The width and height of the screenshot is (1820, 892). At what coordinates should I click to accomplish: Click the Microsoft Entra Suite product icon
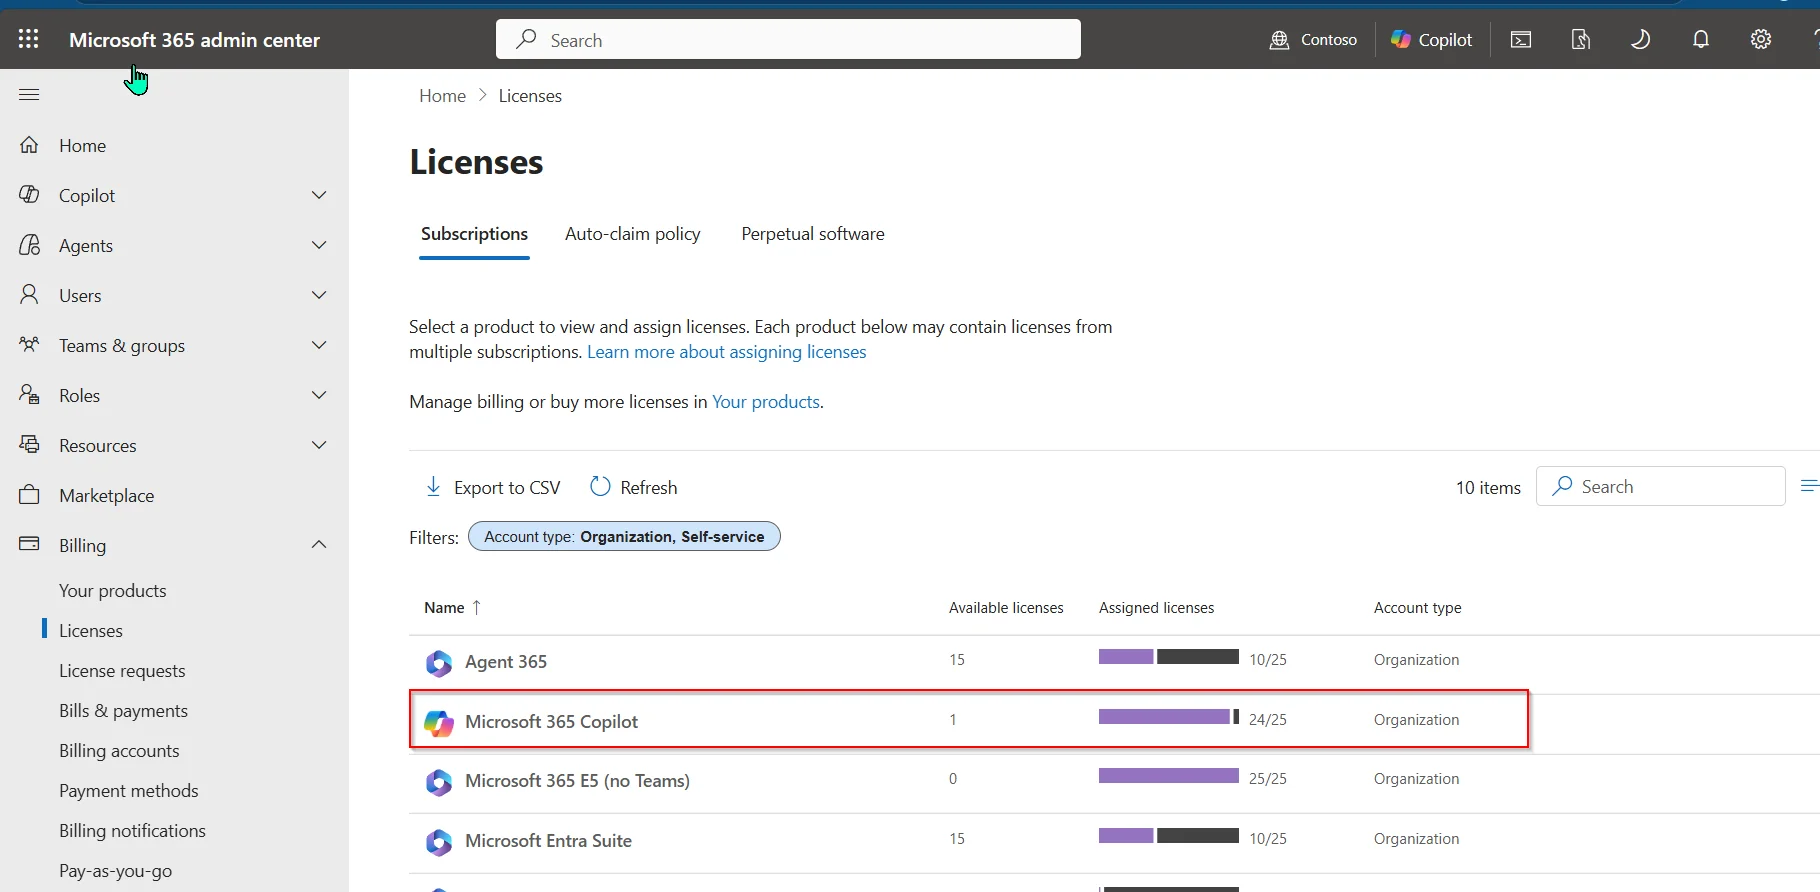pyautogui.click(x=438, y=842)
